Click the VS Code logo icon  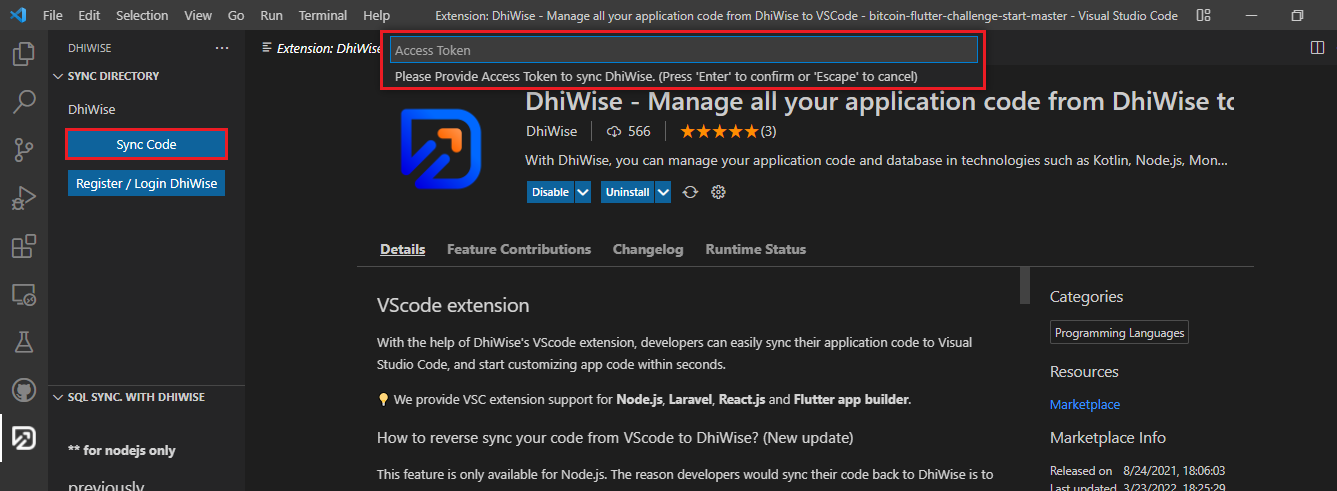(19, 16)
